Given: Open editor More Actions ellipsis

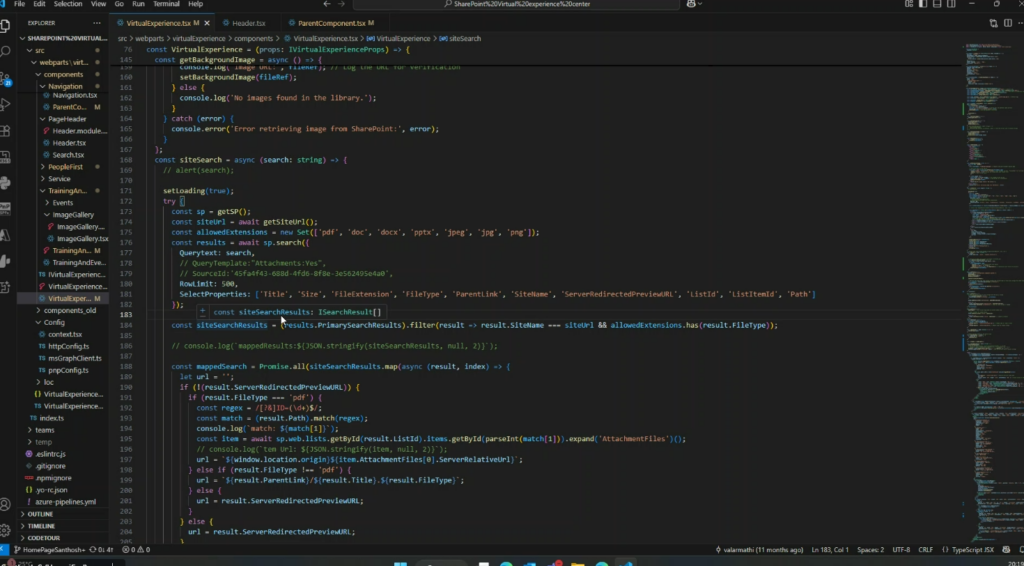Looking at the screenshot, I should (x=1021, y=23).
